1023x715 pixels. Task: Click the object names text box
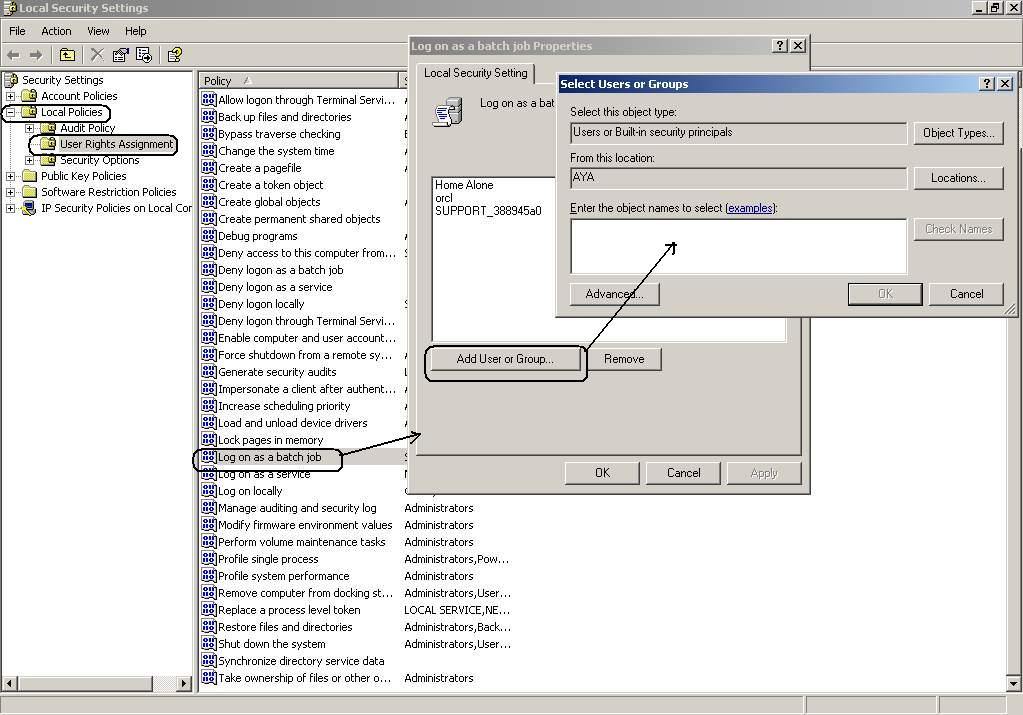(738, 246)
